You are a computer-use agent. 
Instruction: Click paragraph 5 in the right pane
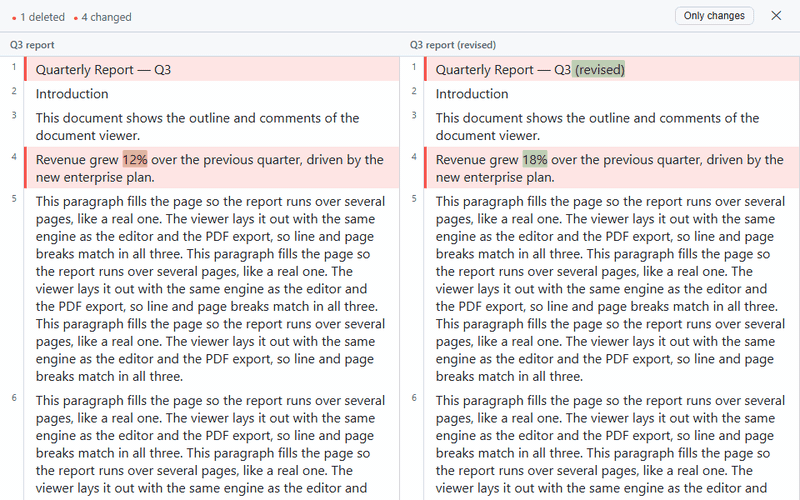click(x=611, y=289)
